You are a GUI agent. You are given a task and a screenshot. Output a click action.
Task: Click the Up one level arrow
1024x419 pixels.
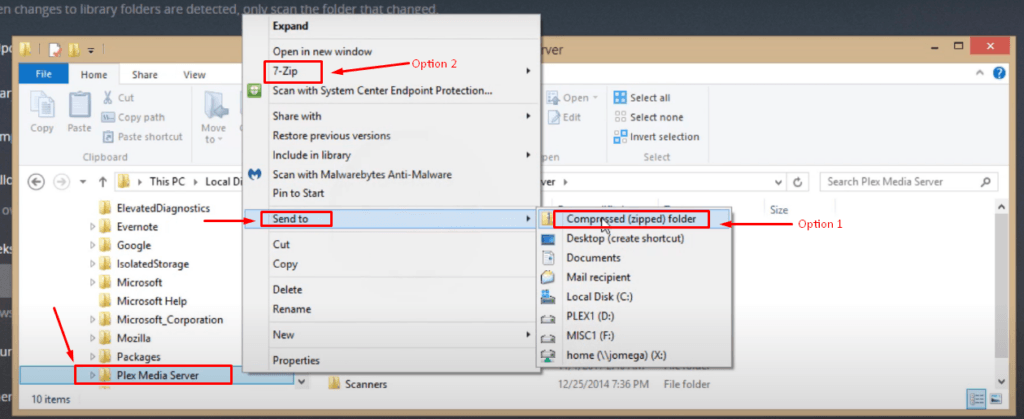pos(103,181)
